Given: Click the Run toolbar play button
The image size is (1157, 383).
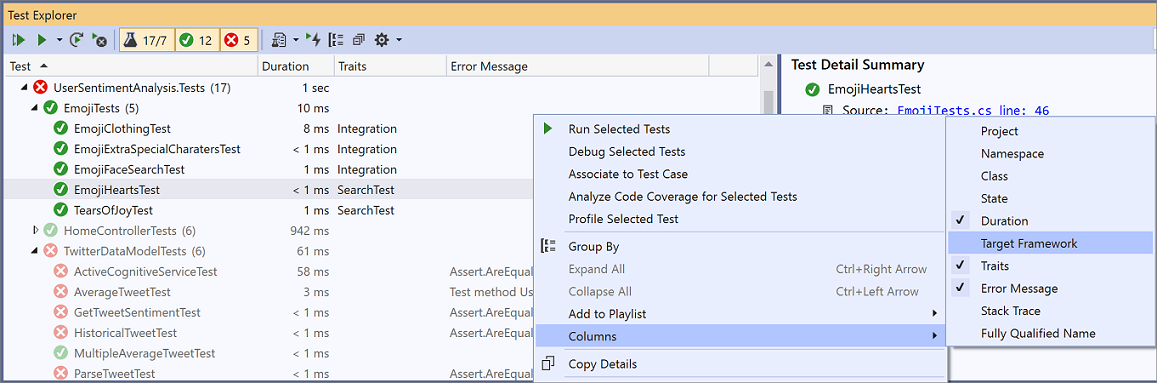Looking at the screenshot, I should pyautogui.click(x=42, y=40).
